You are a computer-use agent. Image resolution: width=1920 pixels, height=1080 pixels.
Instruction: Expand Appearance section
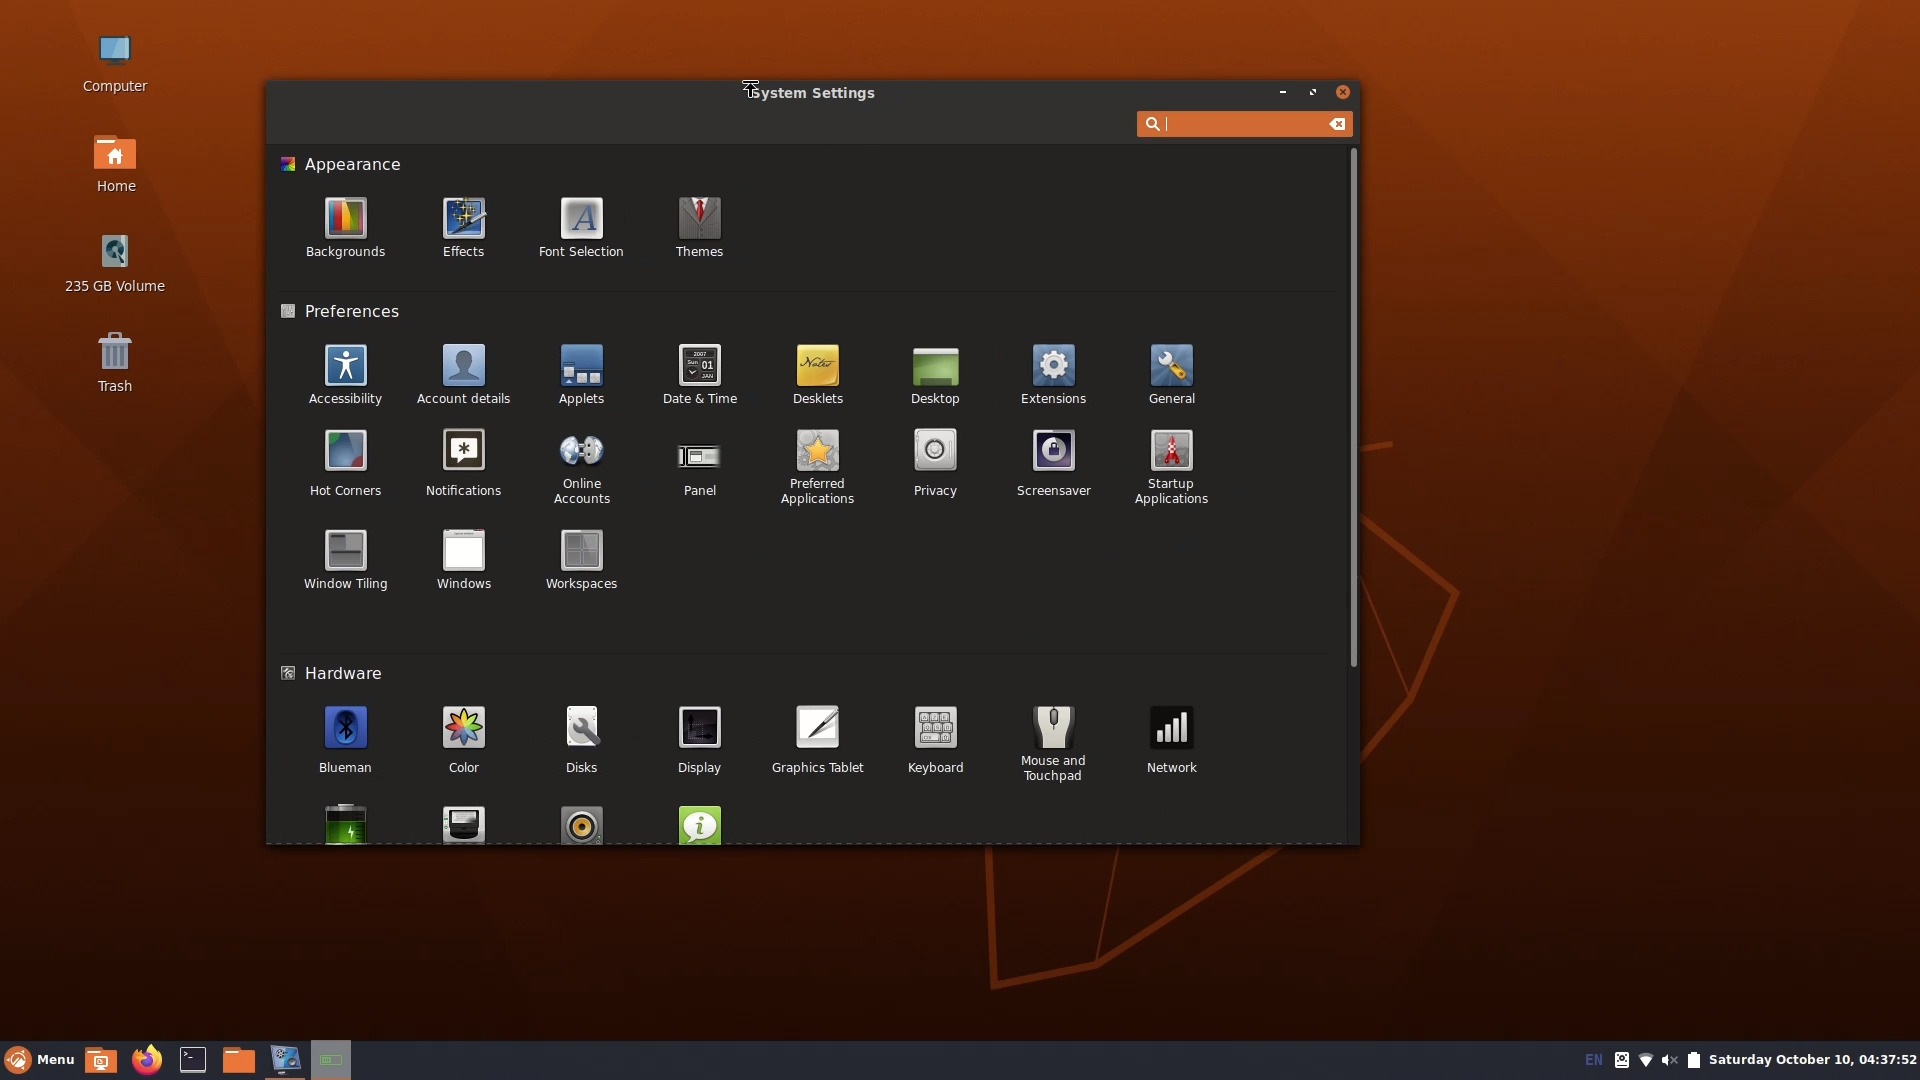(x=352, y=164)
